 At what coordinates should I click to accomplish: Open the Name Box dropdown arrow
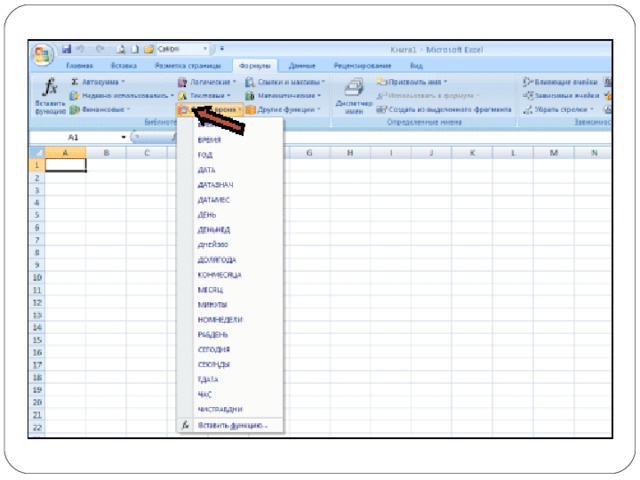pyautogui.click(x=123, y=136)
